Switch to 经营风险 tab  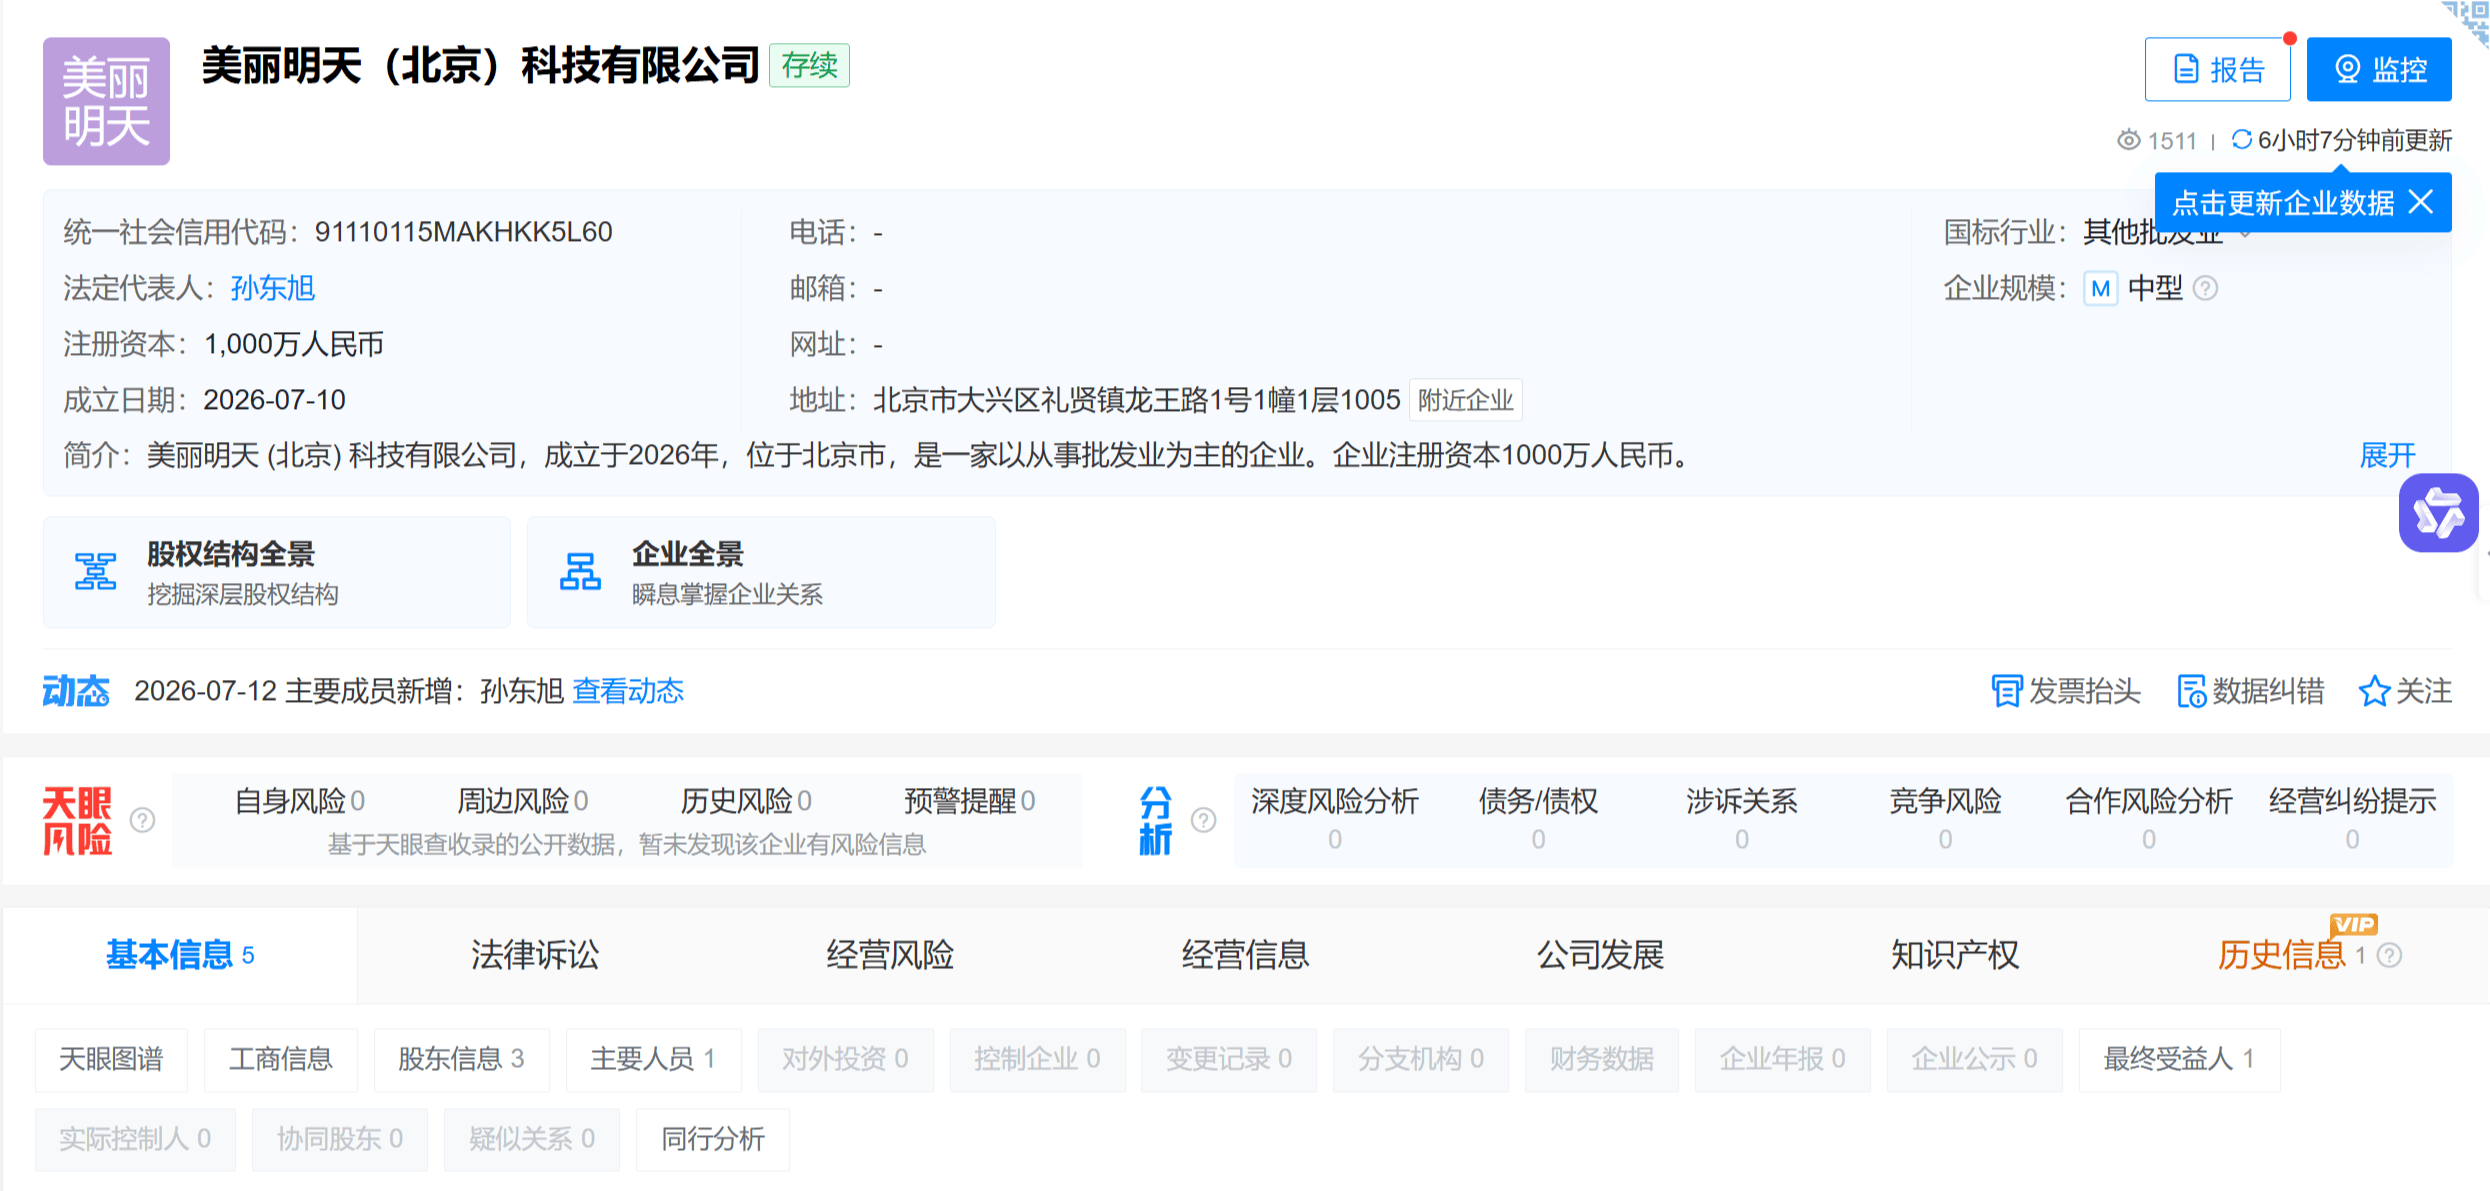(x=890, y=955)
